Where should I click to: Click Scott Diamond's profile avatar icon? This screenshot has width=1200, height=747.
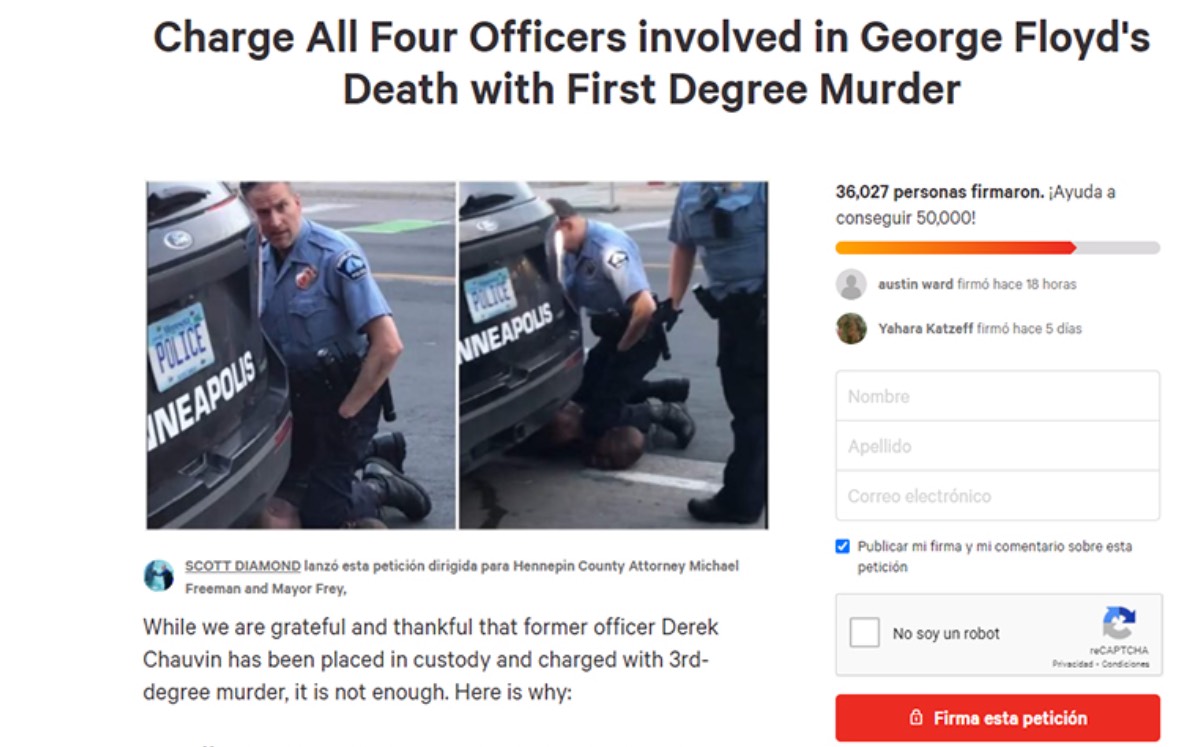(158, 576)
